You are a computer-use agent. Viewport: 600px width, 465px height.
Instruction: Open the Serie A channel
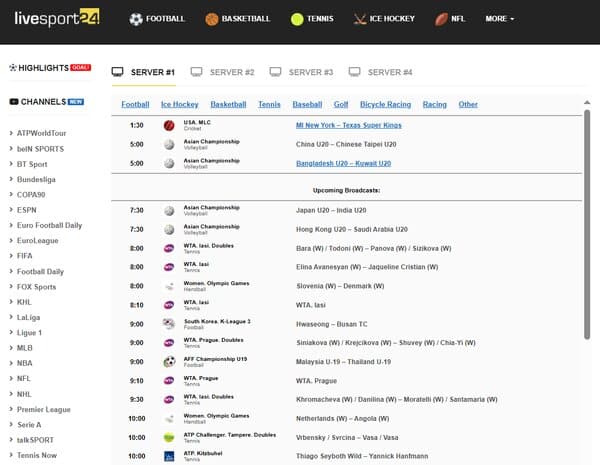(29, 425)
